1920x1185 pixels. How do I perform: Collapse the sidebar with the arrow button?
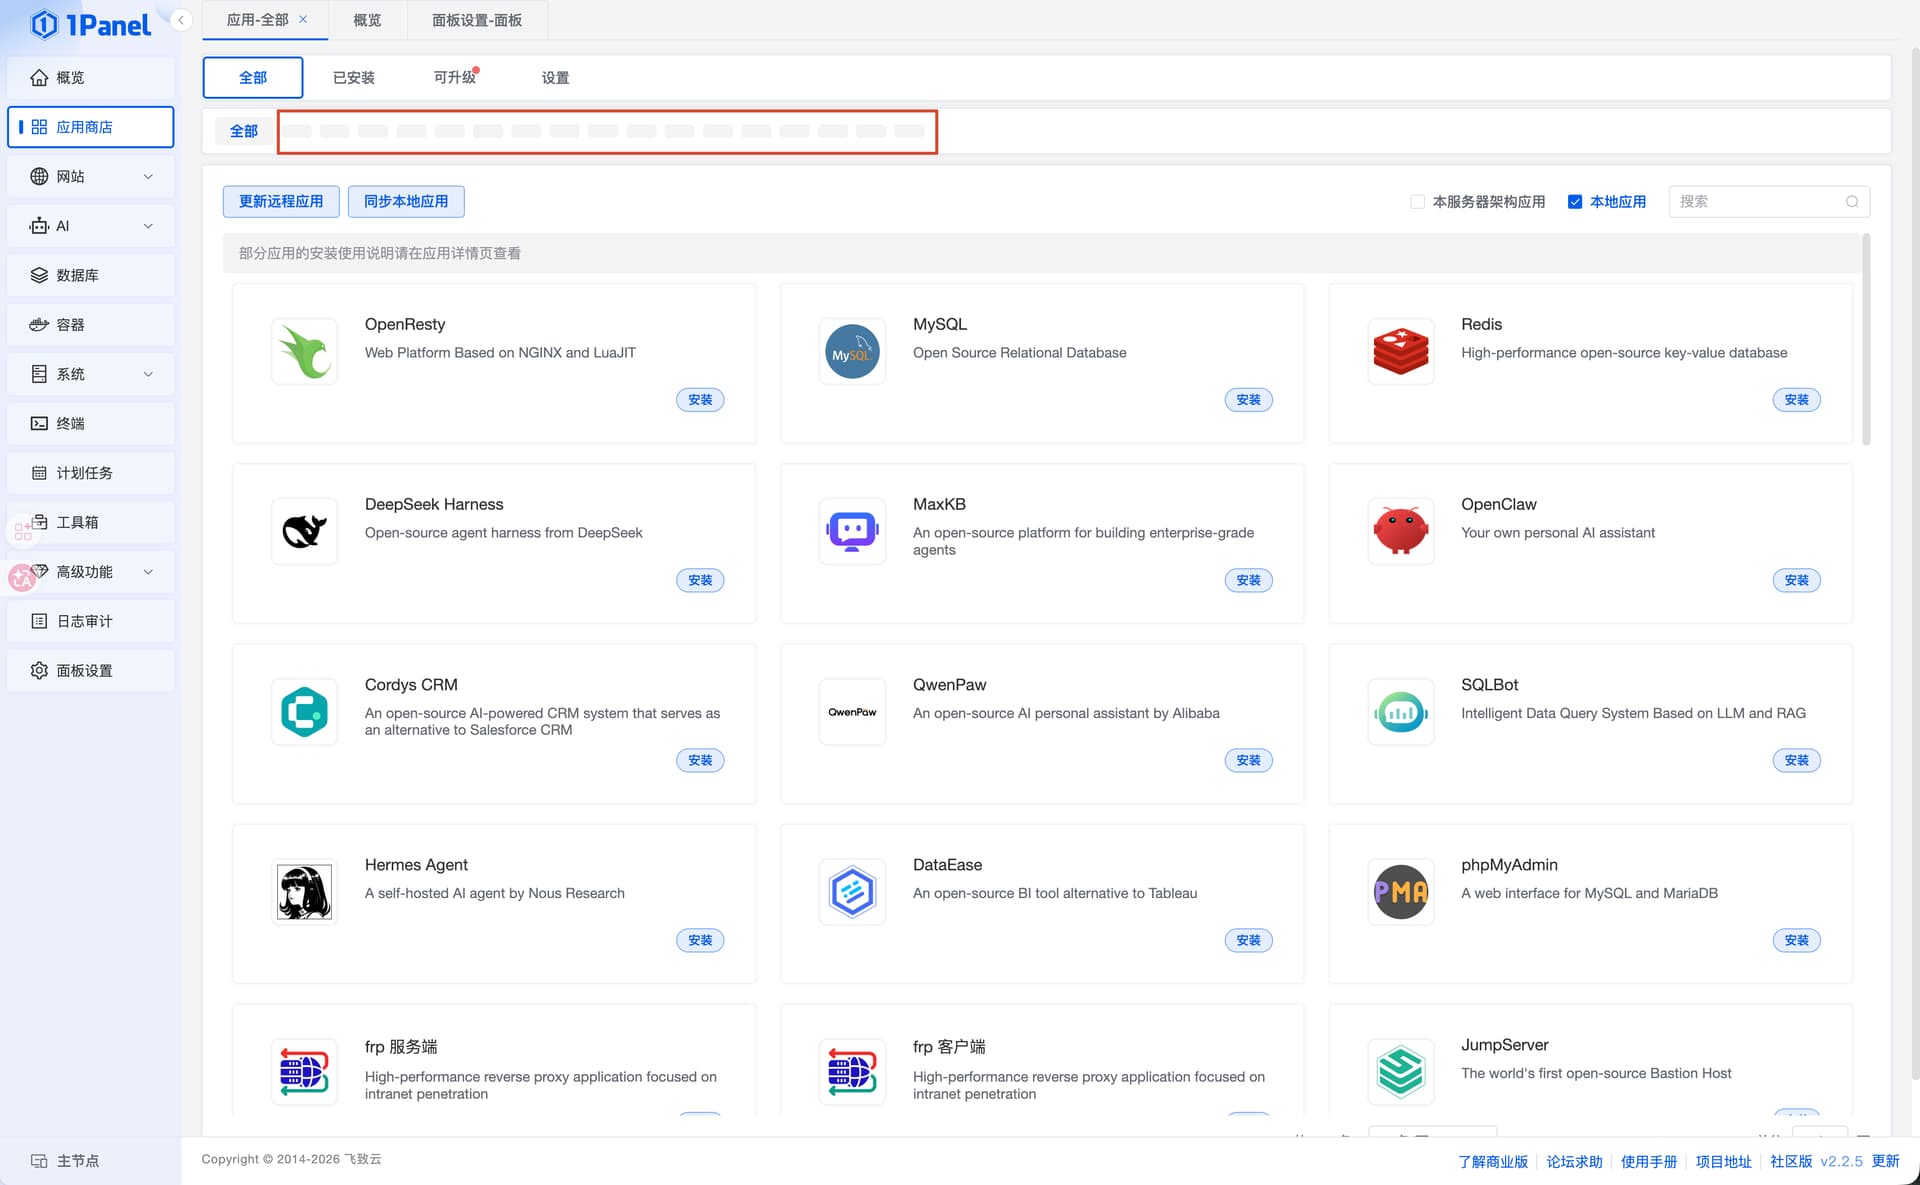pos(181,20)
